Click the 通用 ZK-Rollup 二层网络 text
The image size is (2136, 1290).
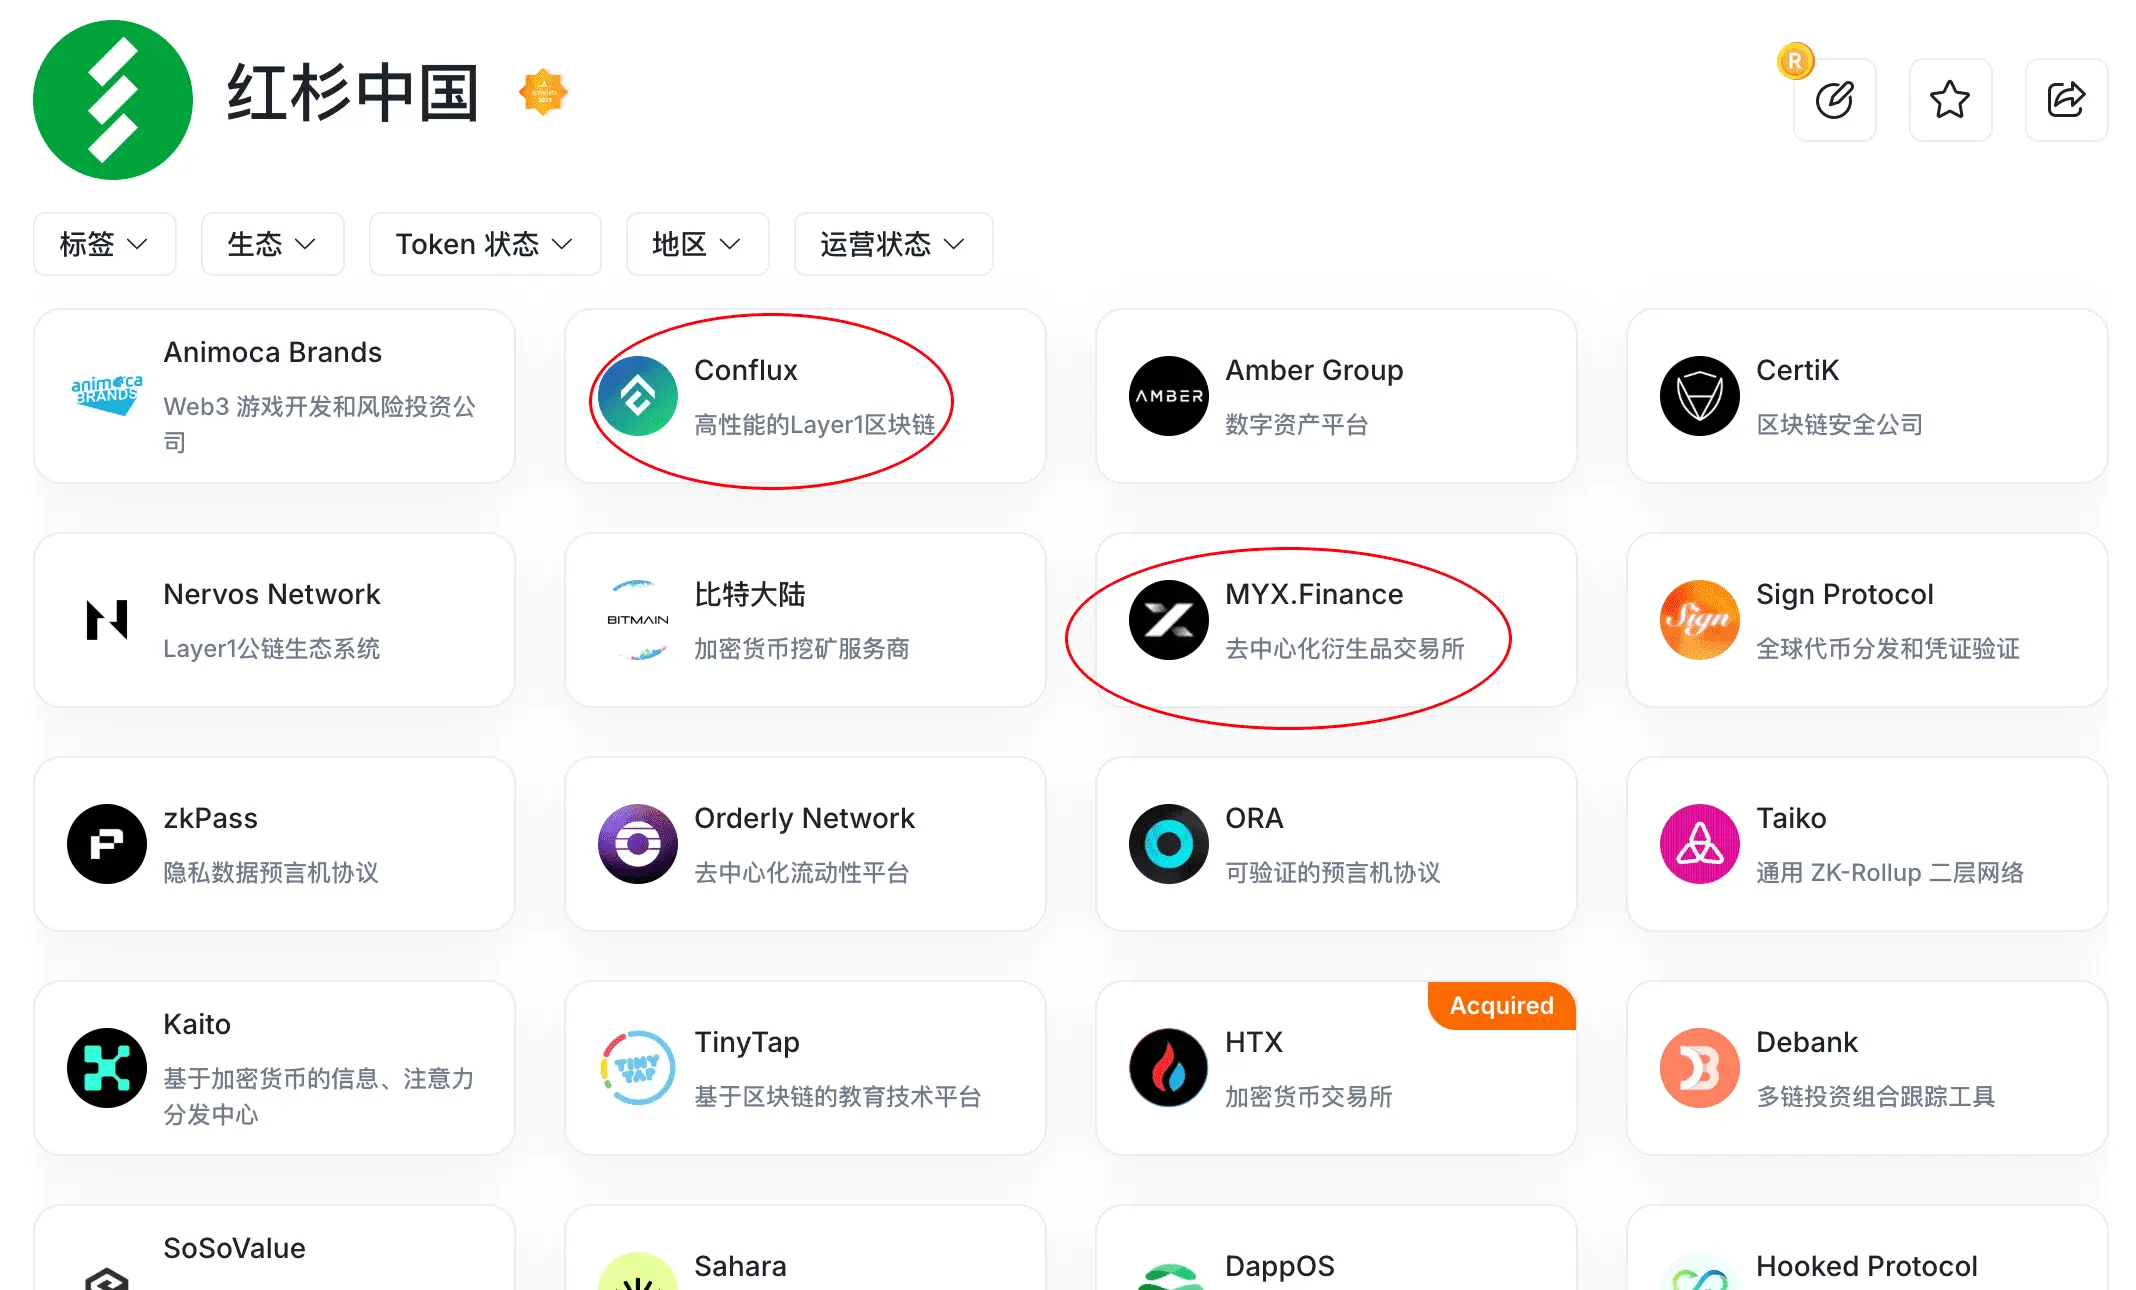pos(1890,873)
